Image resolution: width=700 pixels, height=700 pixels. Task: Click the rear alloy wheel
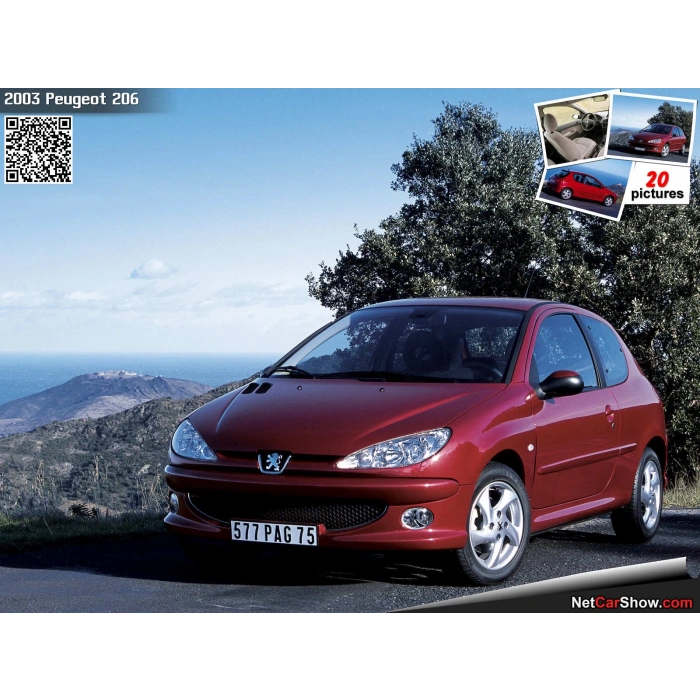pyautogui.click(x=649, y=494)
